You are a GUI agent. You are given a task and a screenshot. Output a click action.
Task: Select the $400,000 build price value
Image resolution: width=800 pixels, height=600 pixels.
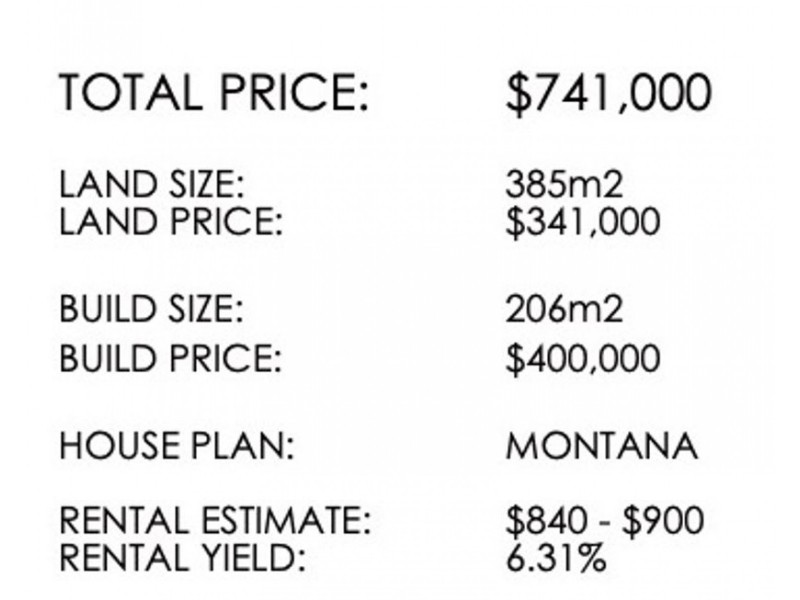click(x=583, y=359)
